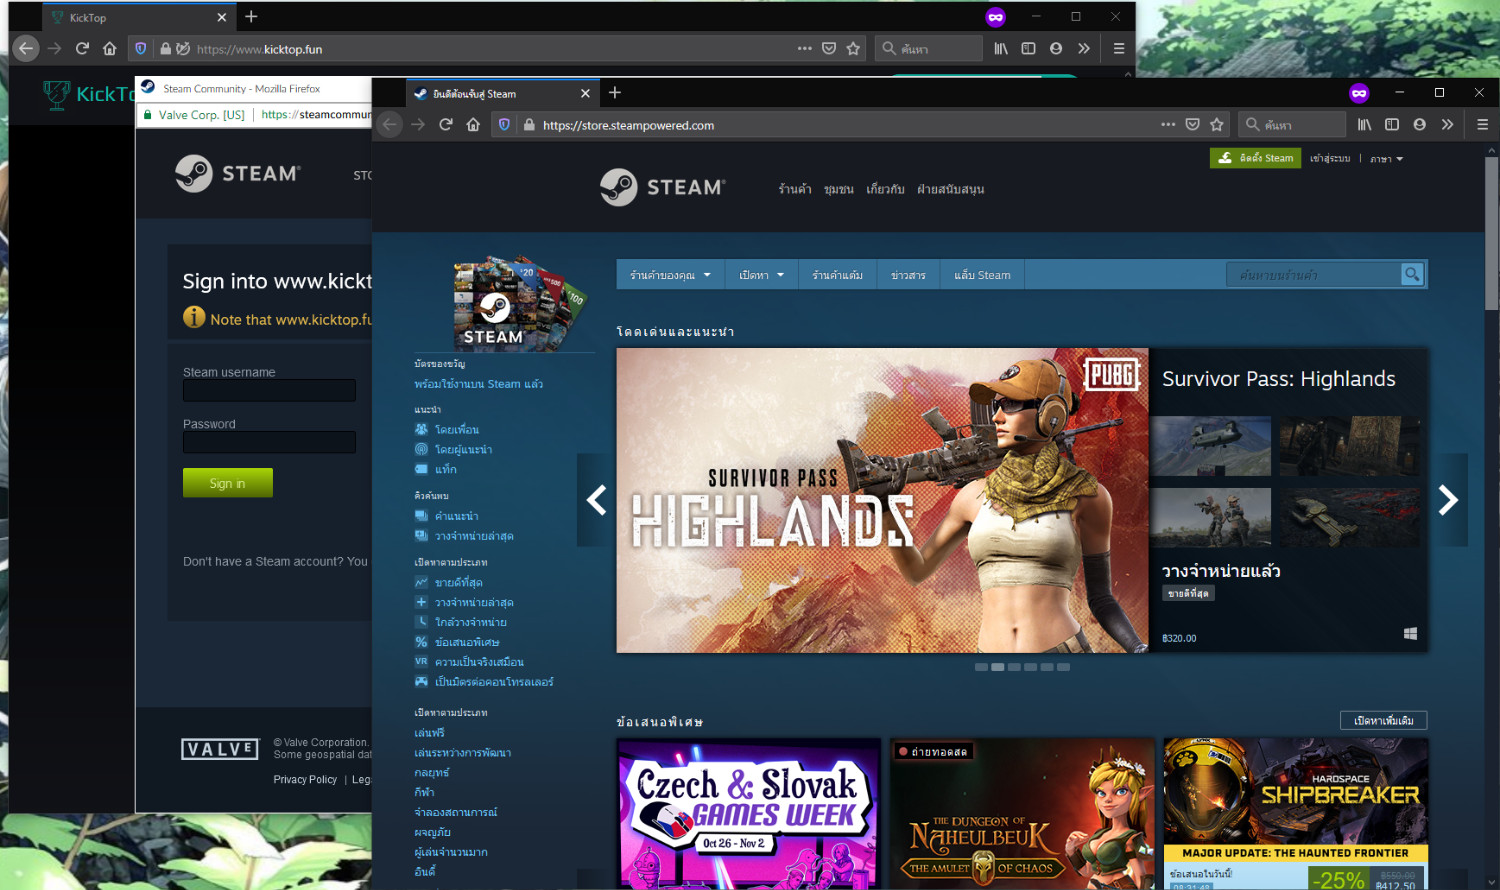The image size is (1500, 890).
Task: Close the KickTop browser tab
Action: pos(221,17)
